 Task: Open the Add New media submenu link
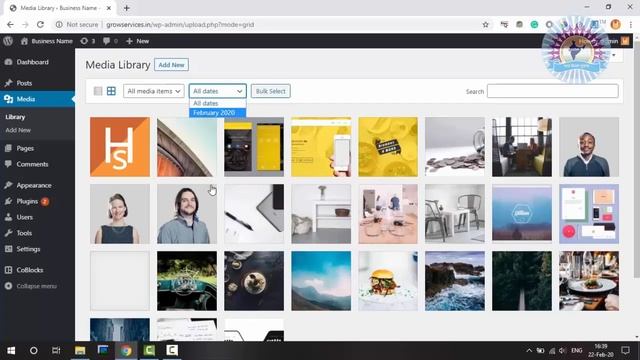pos(18,130)
